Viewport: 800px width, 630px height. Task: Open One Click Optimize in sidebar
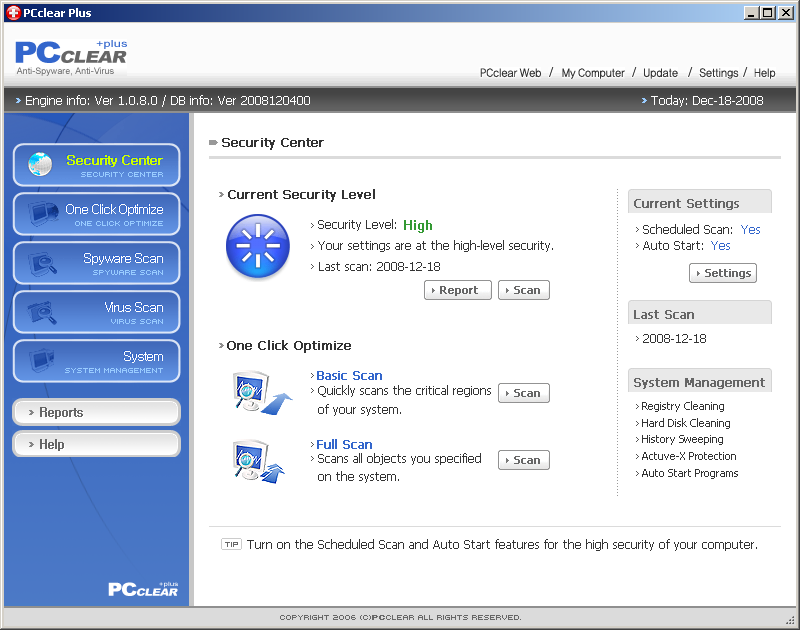coord(96,214)
